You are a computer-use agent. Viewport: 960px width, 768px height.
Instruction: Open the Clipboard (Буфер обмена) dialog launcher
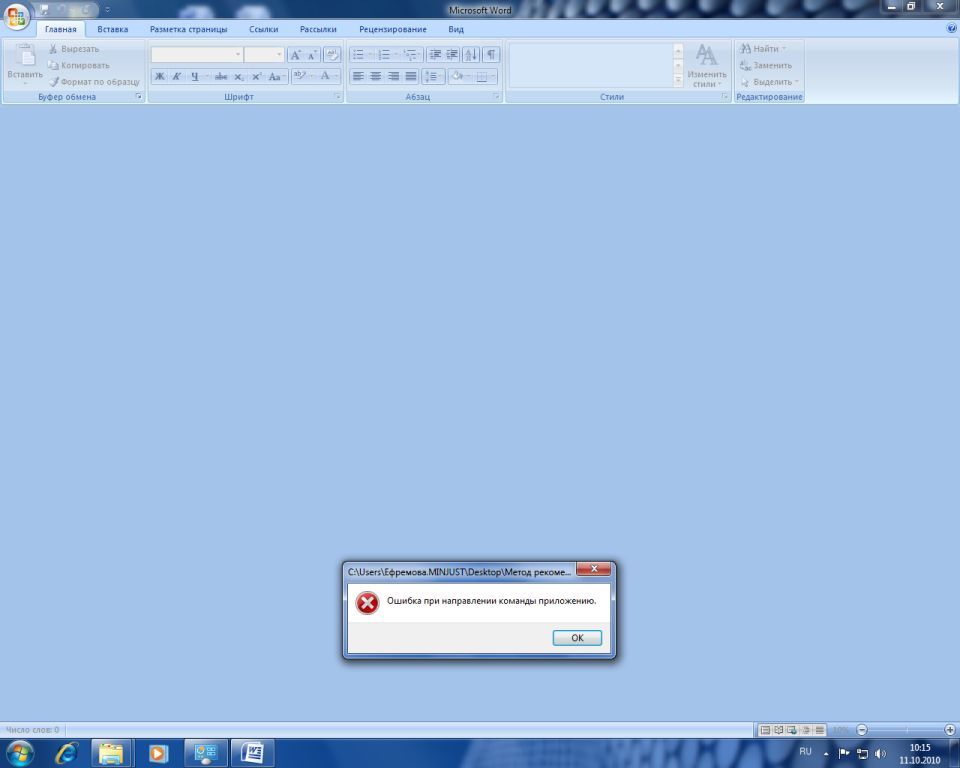(138, 97)
